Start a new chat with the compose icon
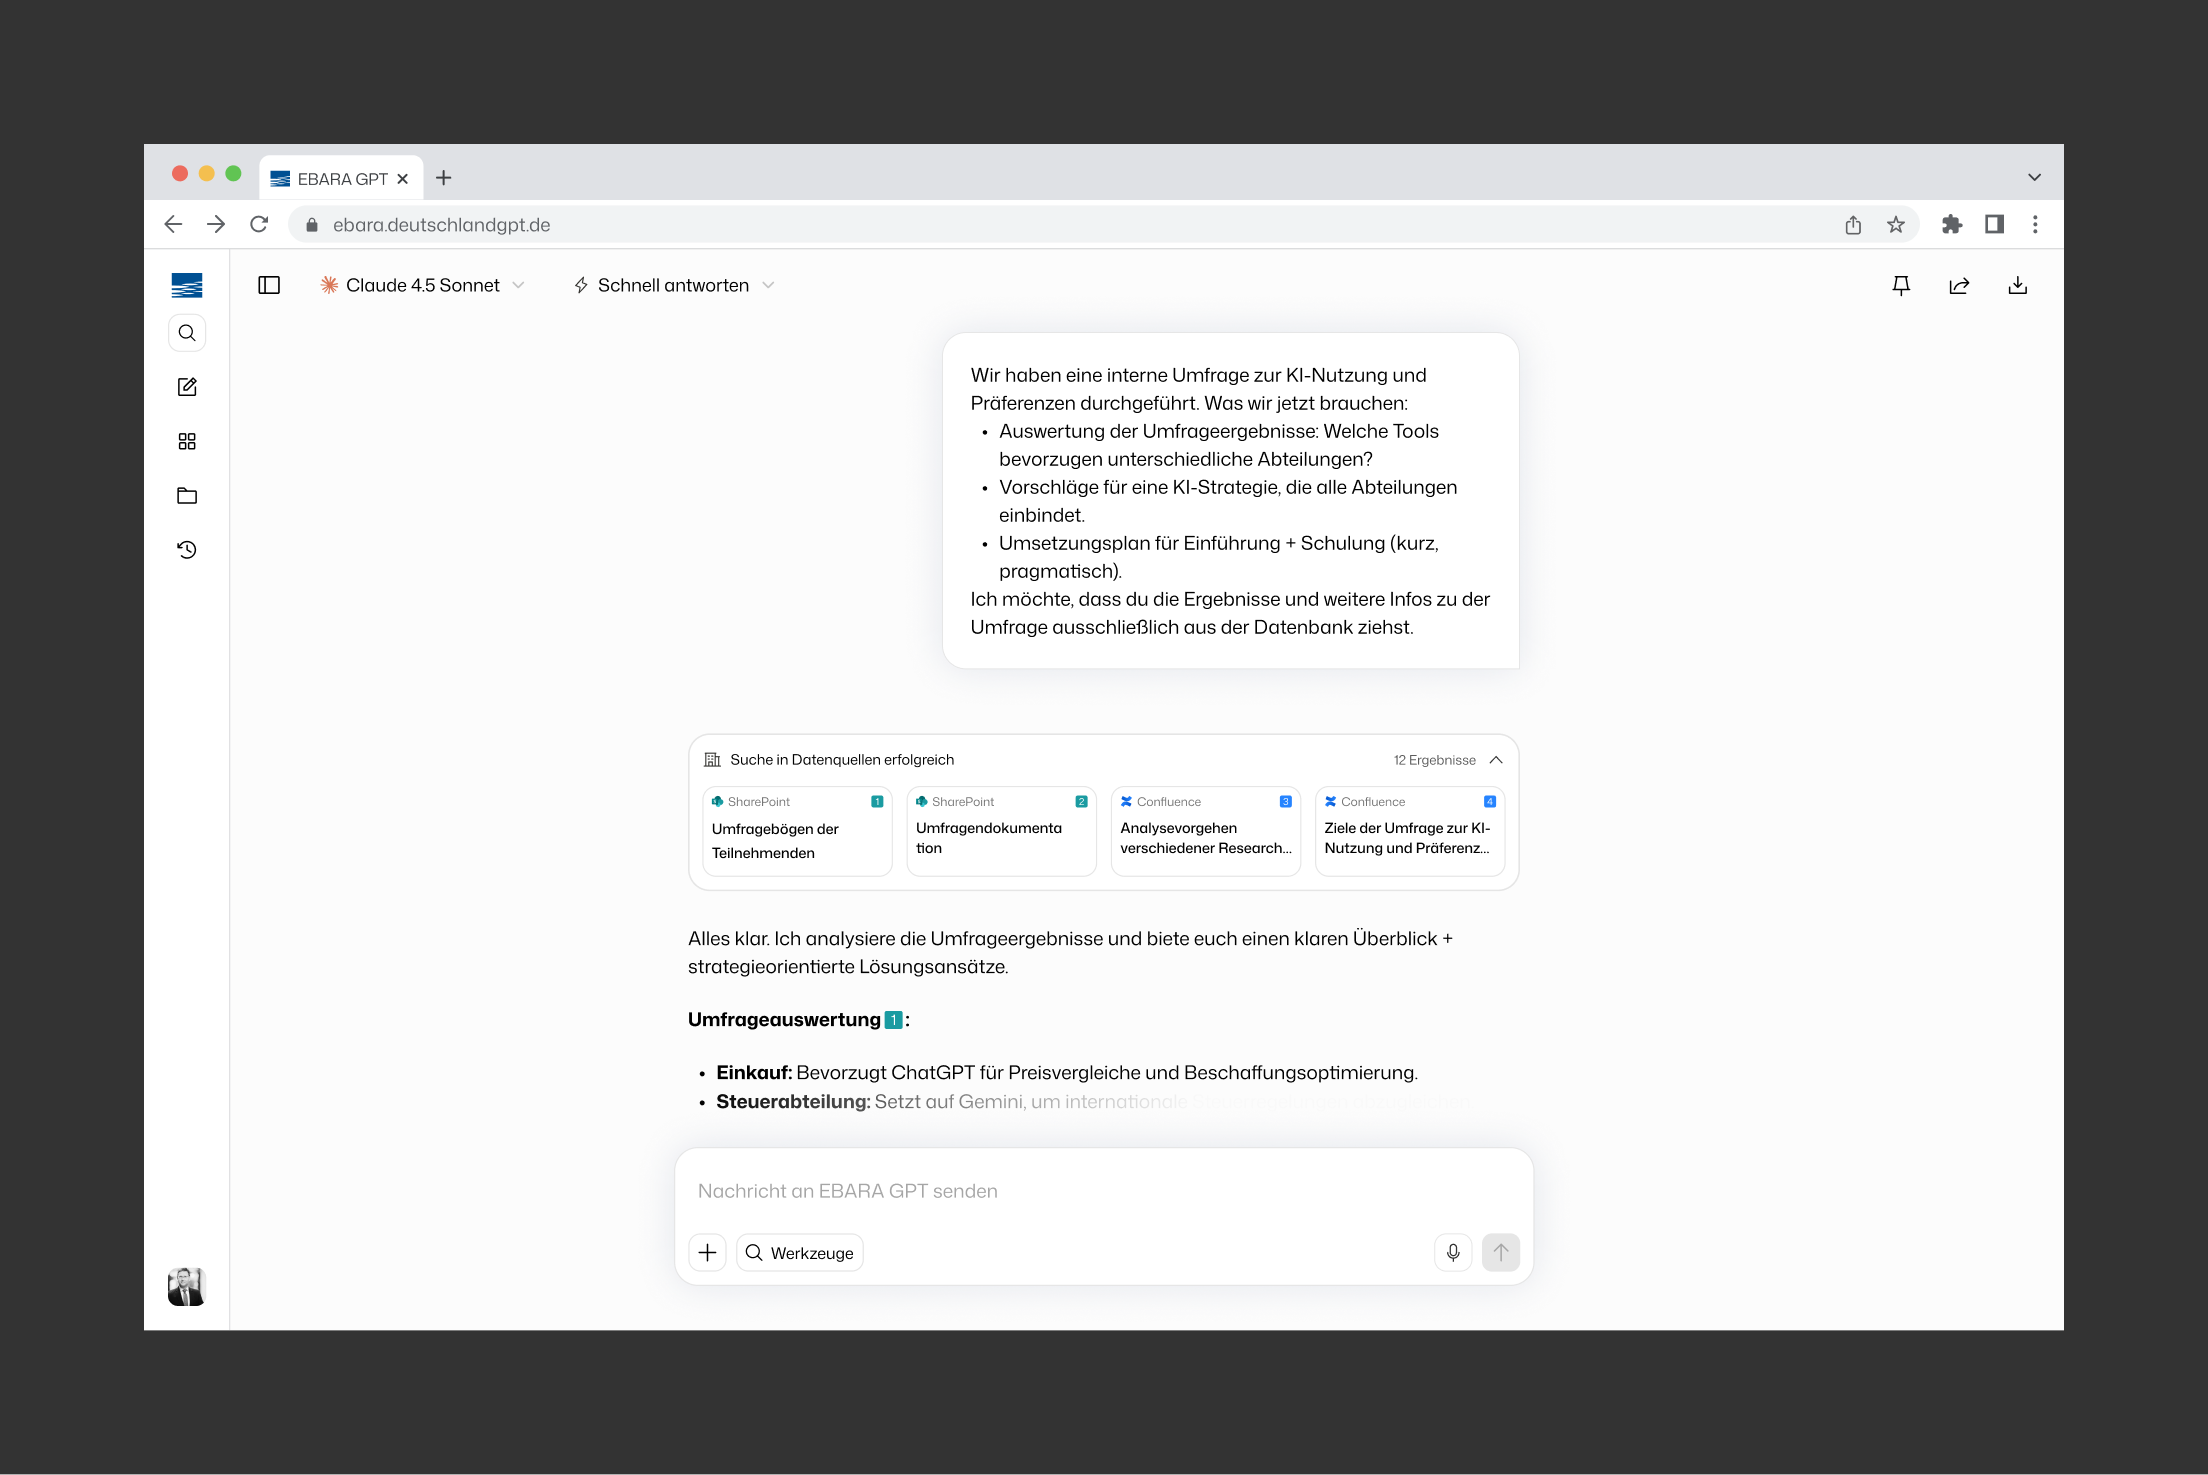This screenshot has height=1475, width=2208. (187, 387)
